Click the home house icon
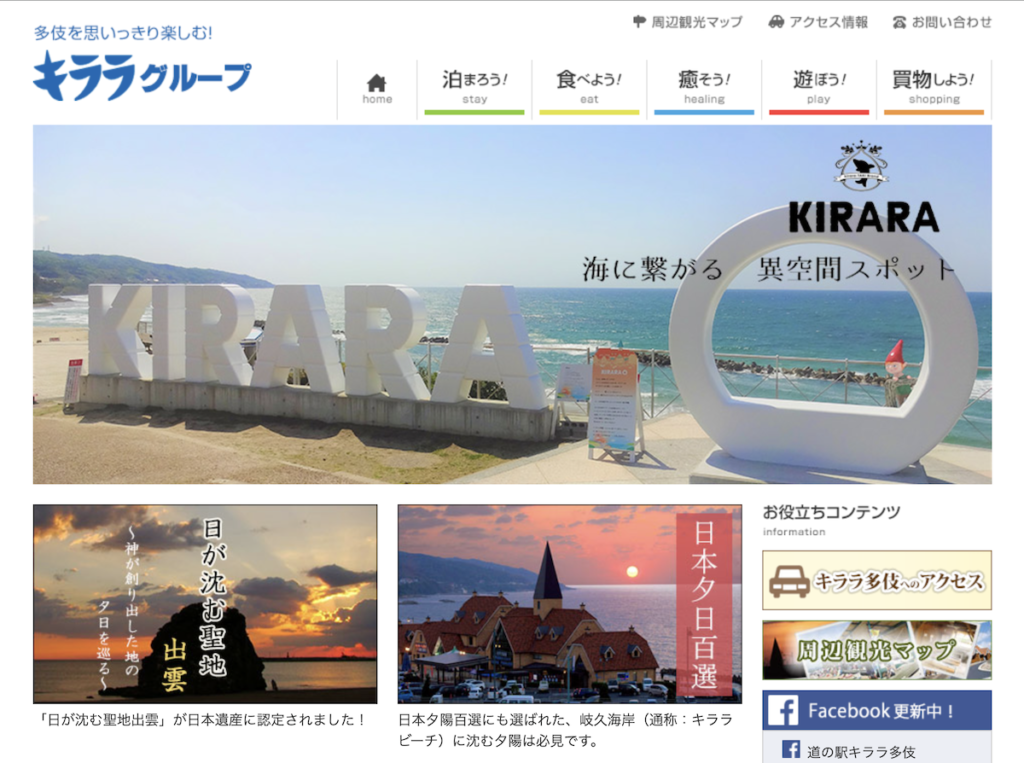Image resolution: width=1024 pixels, height=763 pixels. pos(376,83)
